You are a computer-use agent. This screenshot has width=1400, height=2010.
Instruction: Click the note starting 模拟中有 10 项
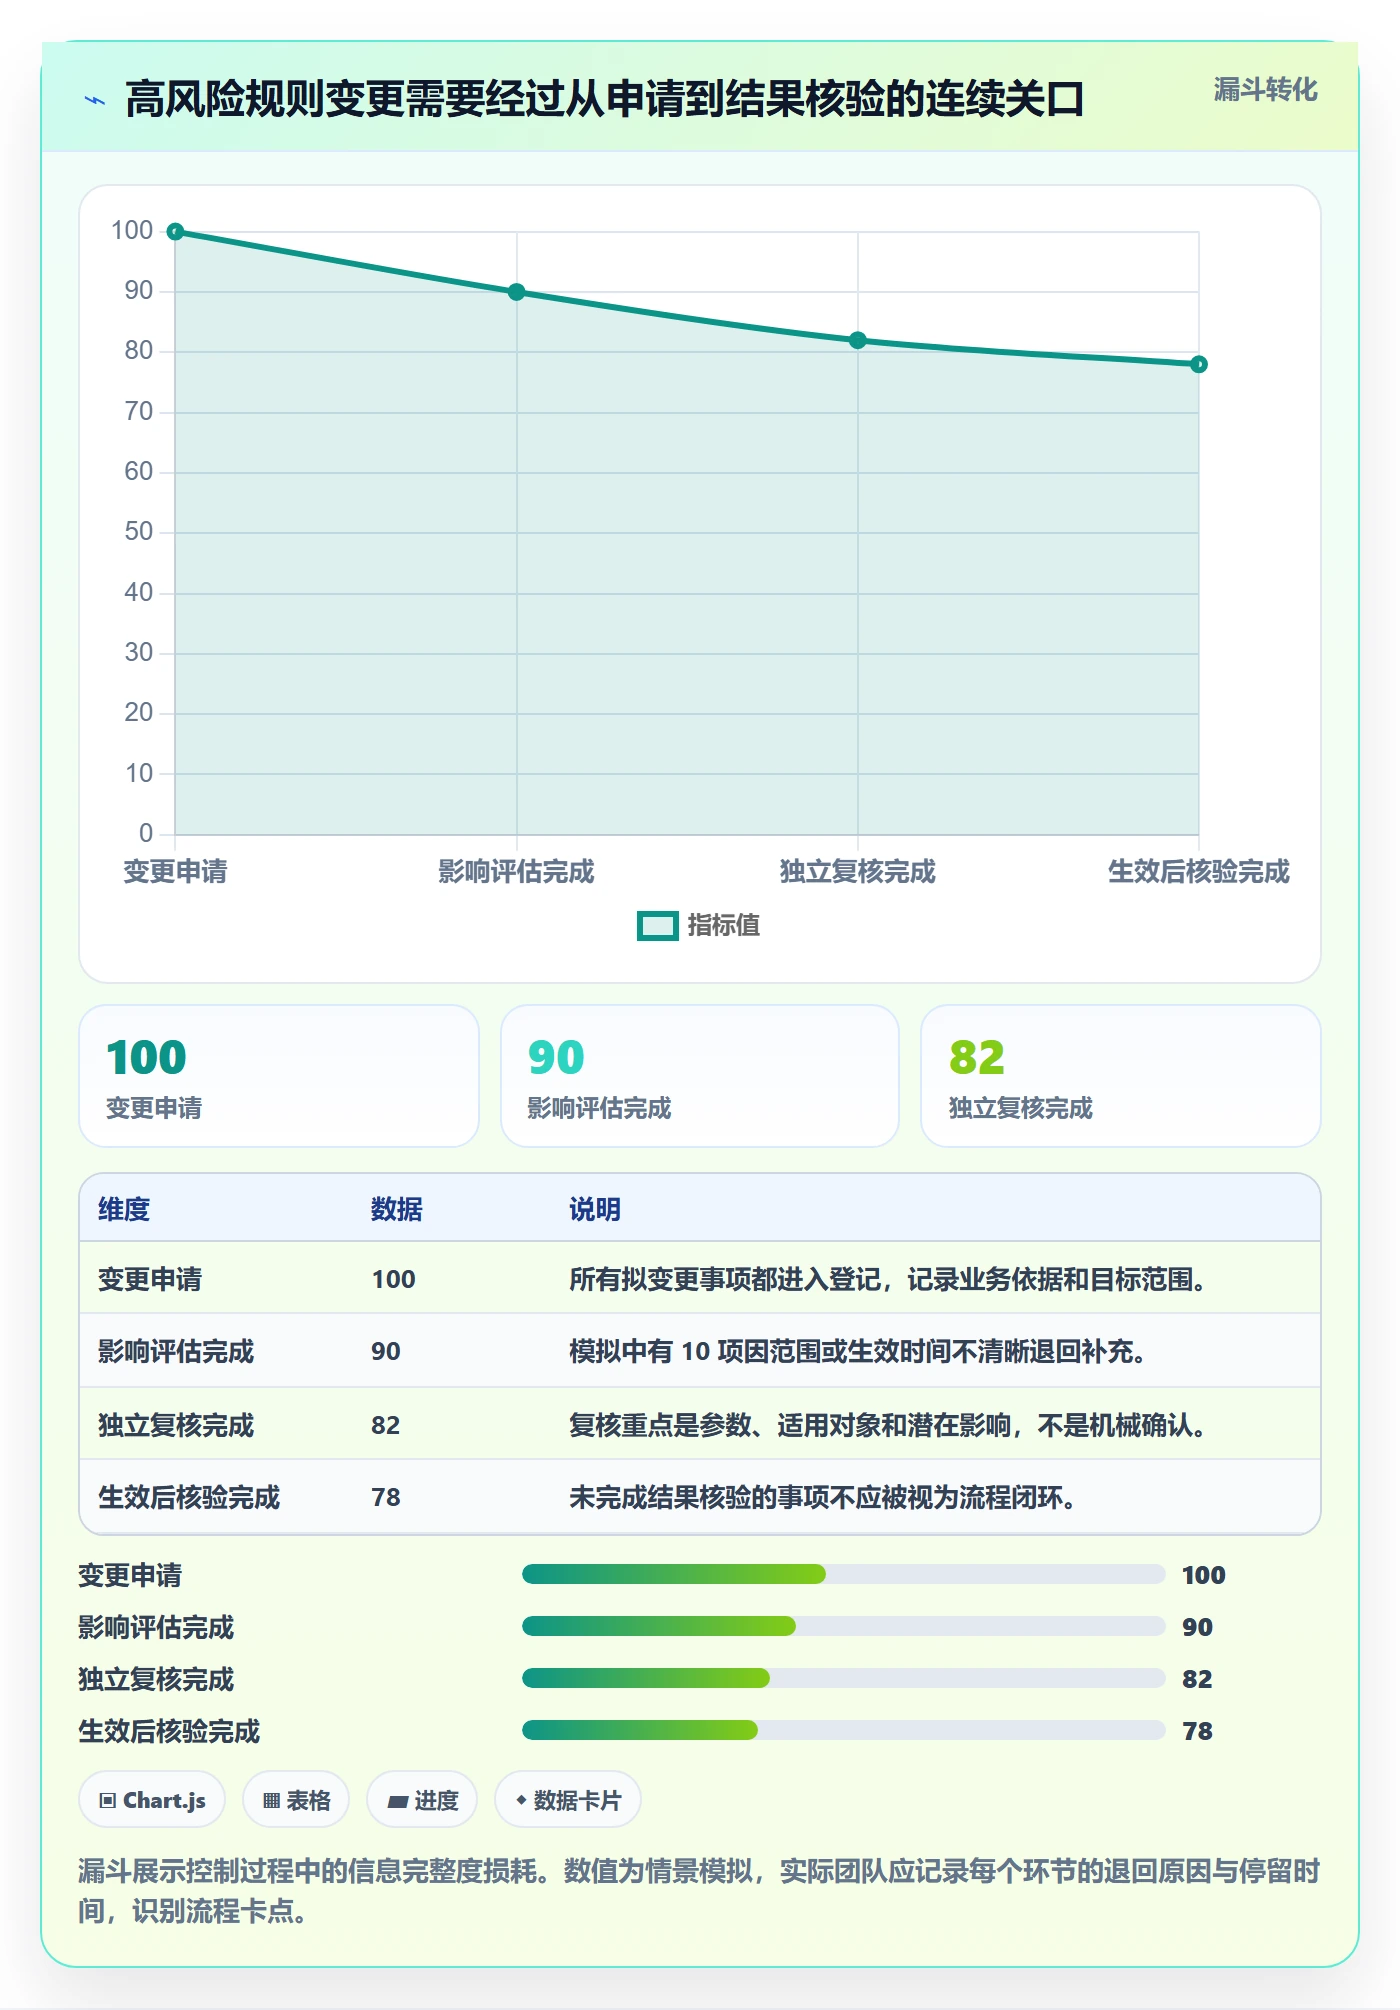[x=858, y=1351]
